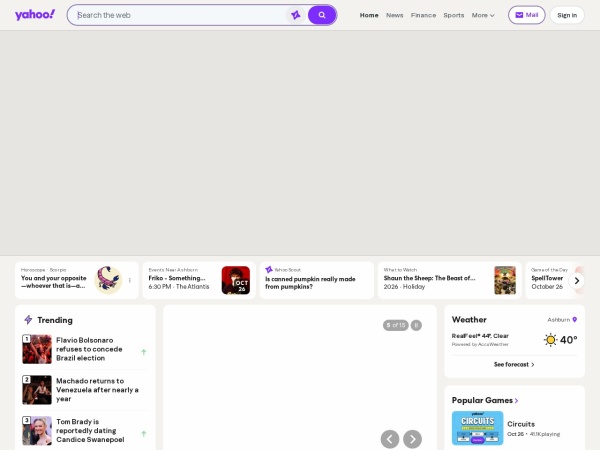Go to the previous slideshow story
This screenshot has width=600, height=450.
click(390, 439)
